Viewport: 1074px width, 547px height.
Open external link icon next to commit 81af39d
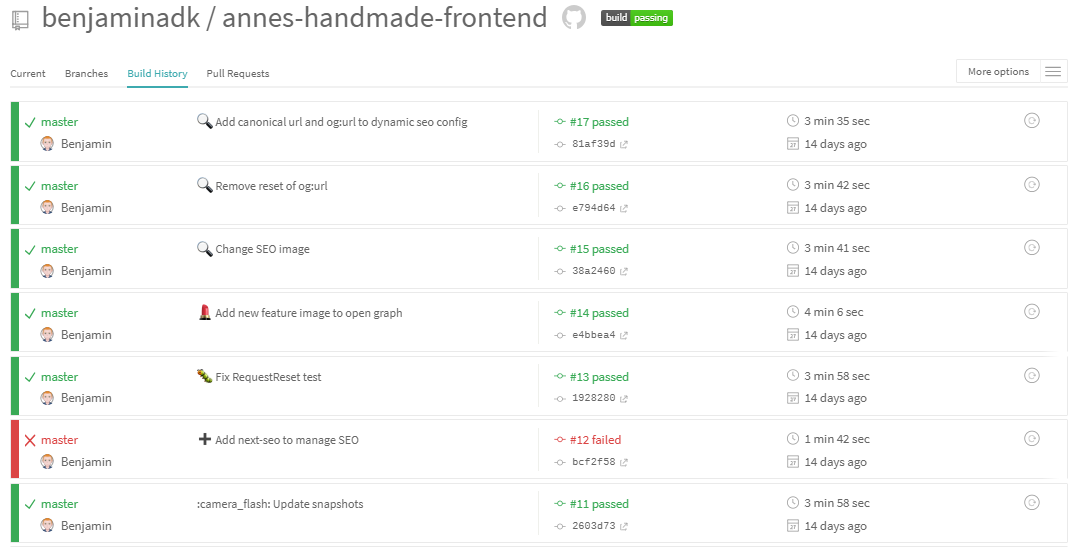pyautogui.click(x=624, y=144)
